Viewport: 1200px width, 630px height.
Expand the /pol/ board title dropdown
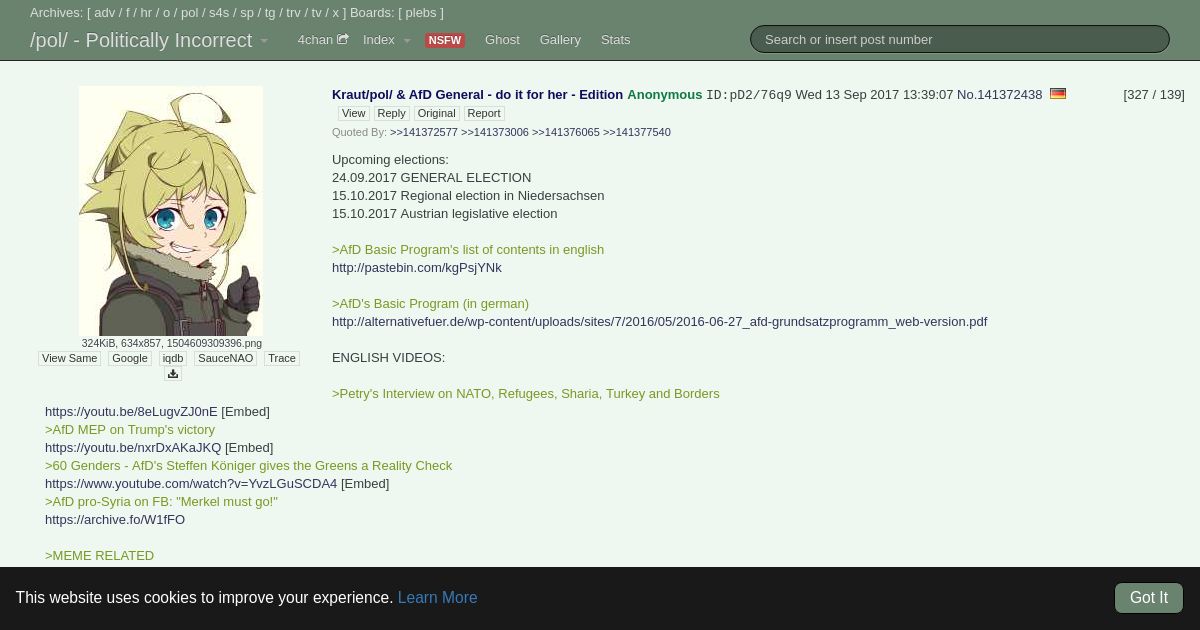click(264, 41)
